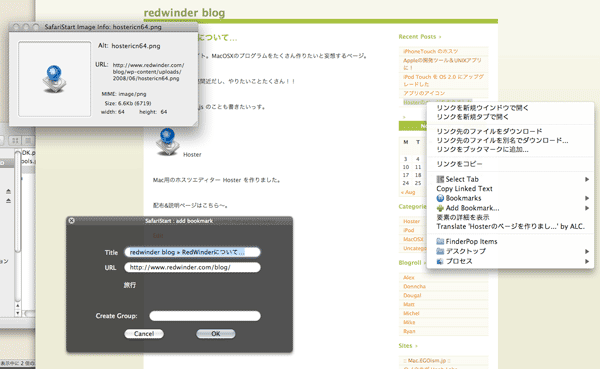Click the Bookmarks globe icon menu entry
Viewport: 600px width, 369px height.
(440, 198)
